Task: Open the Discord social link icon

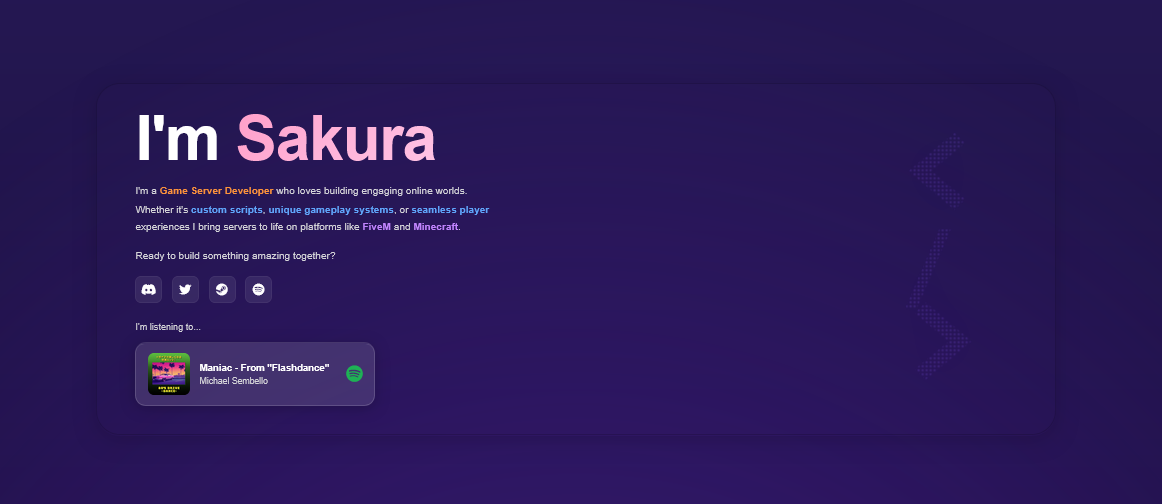Action: tap(148, 290)
